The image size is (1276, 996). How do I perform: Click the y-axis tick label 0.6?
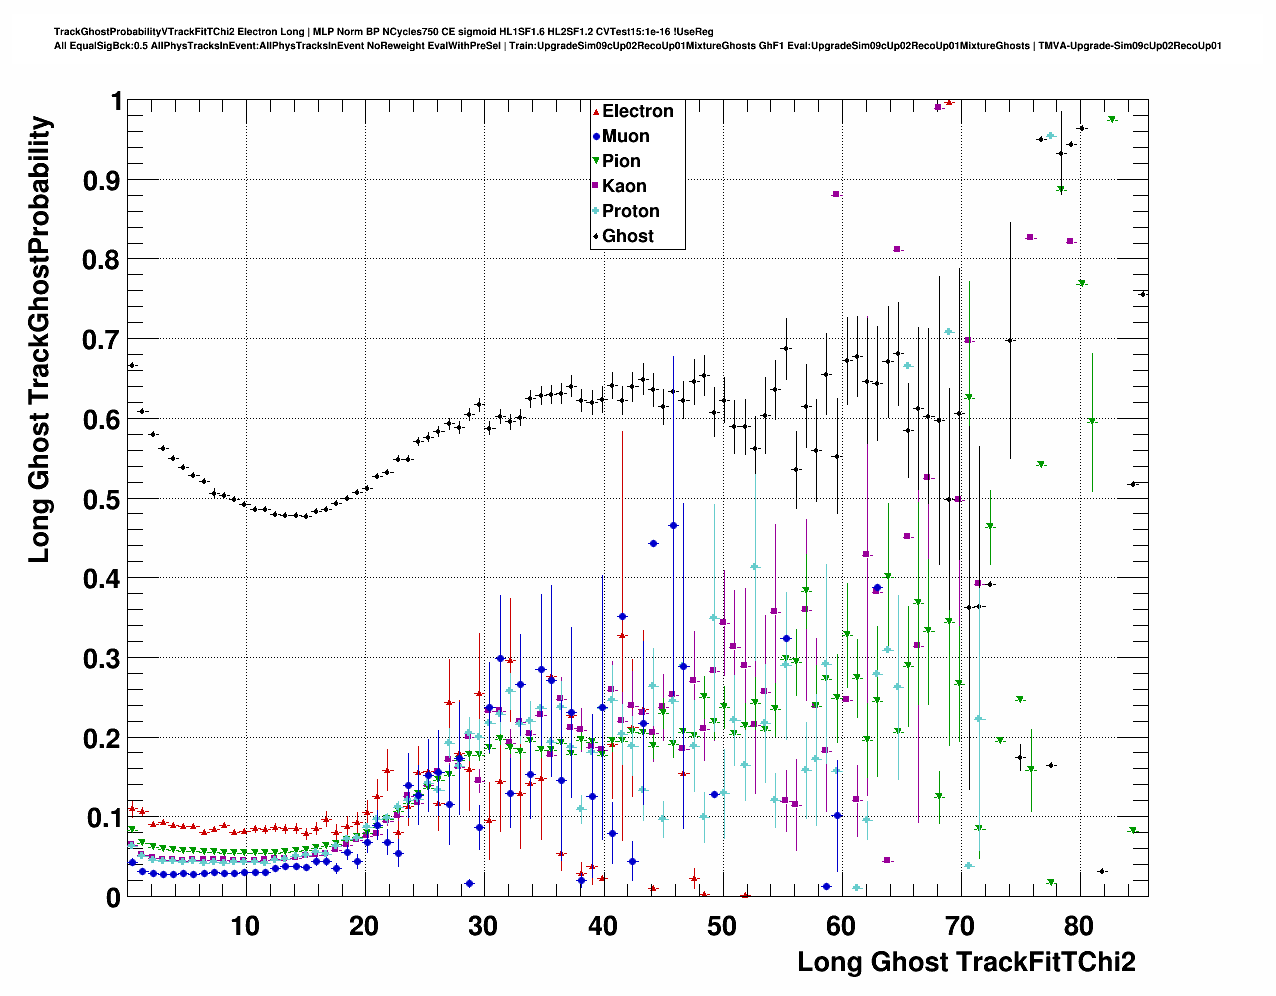101,419
